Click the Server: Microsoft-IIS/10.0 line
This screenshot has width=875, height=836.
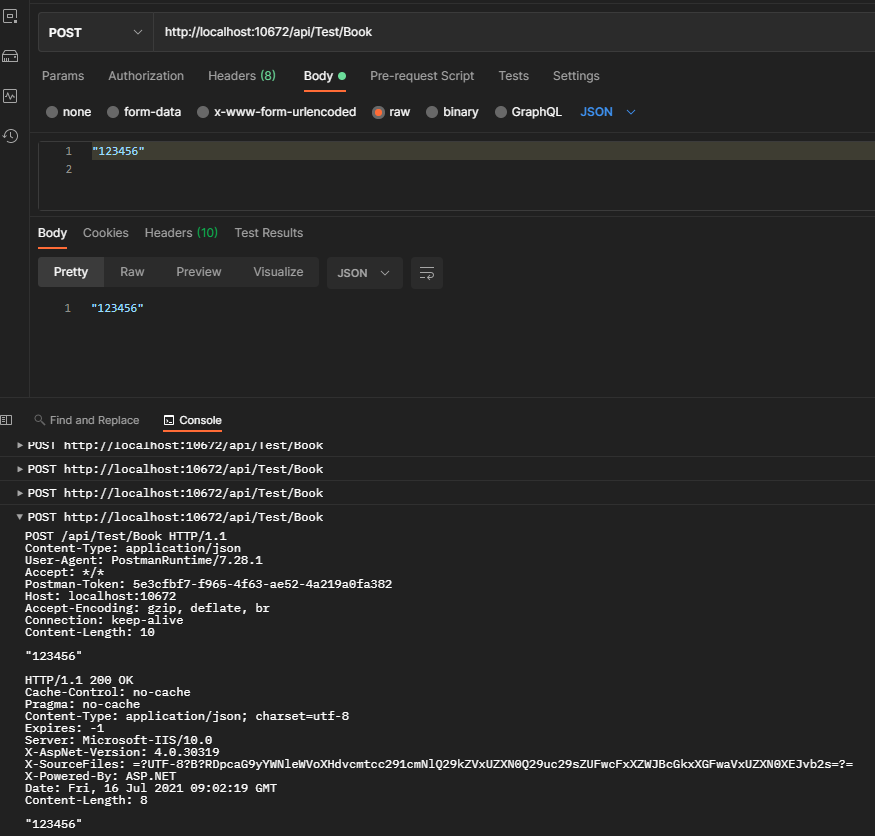118,741
